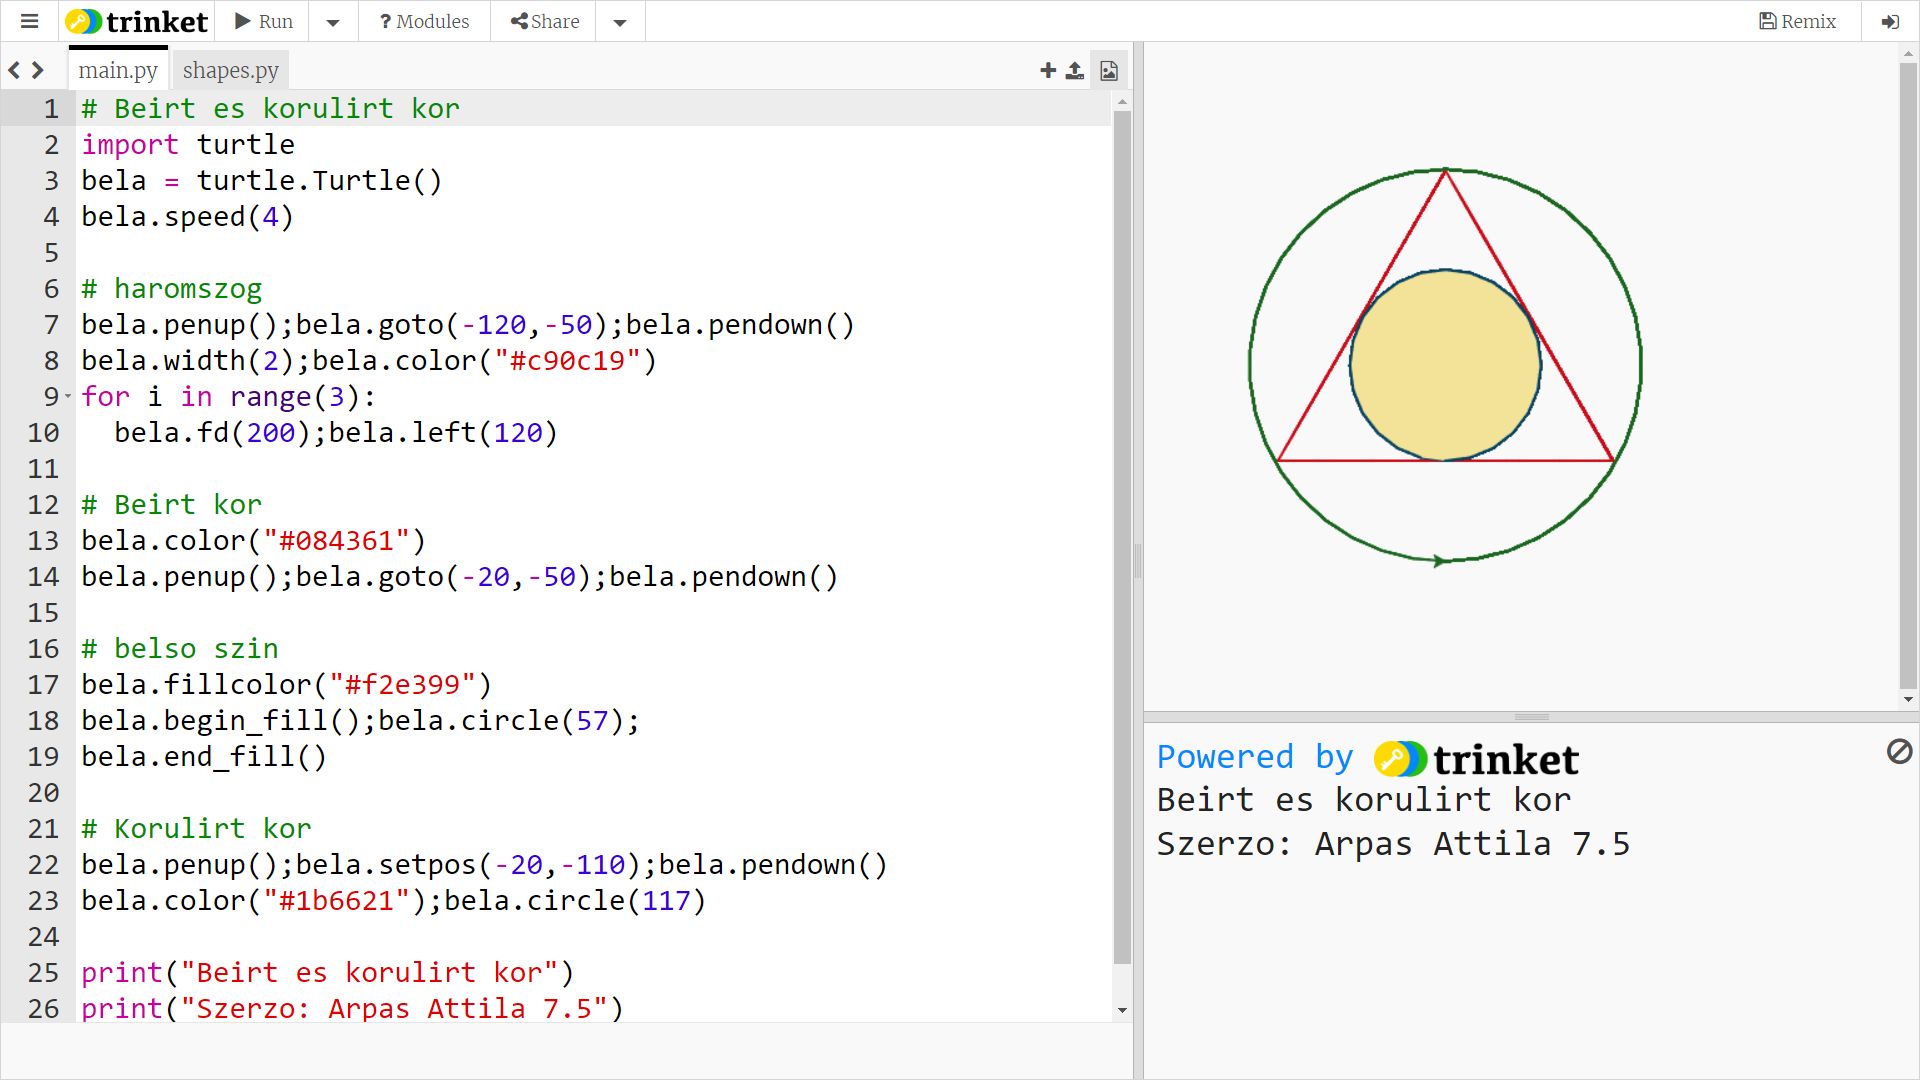
Task: Click the code editor vertical scrollbar
Action: (1122, 540)
